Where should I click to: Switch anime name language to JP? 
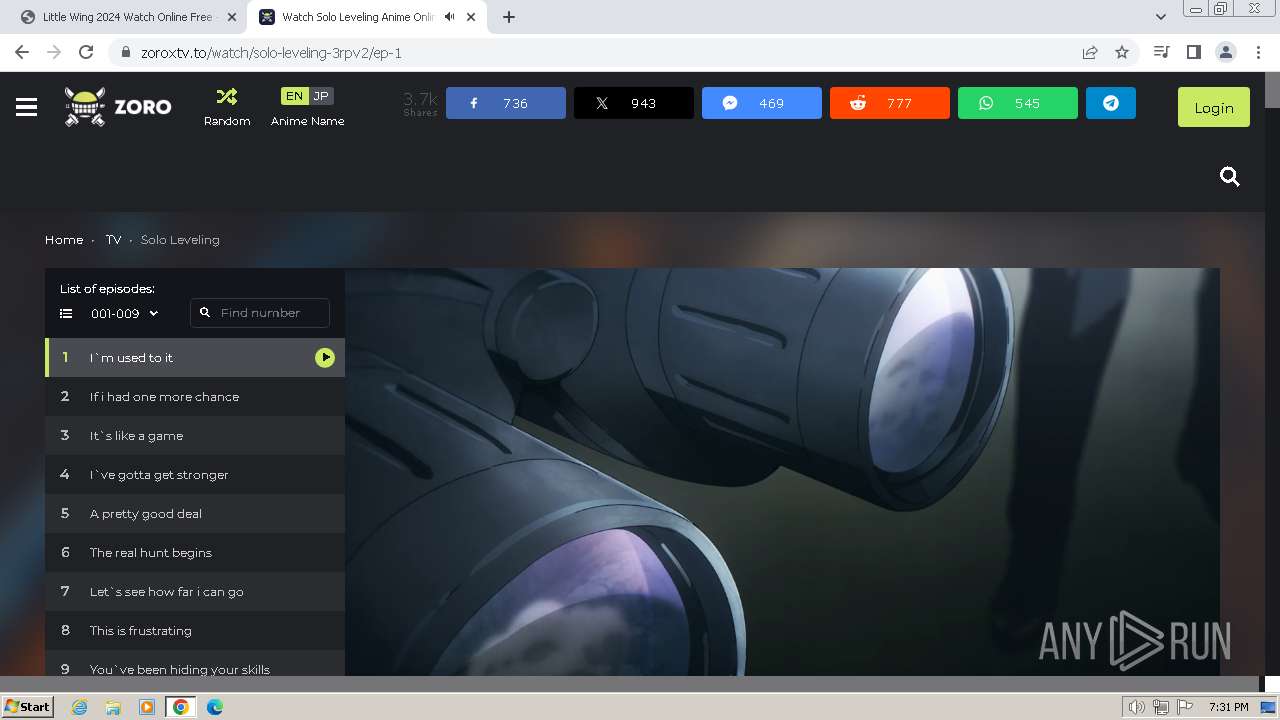tap(320, 96)
